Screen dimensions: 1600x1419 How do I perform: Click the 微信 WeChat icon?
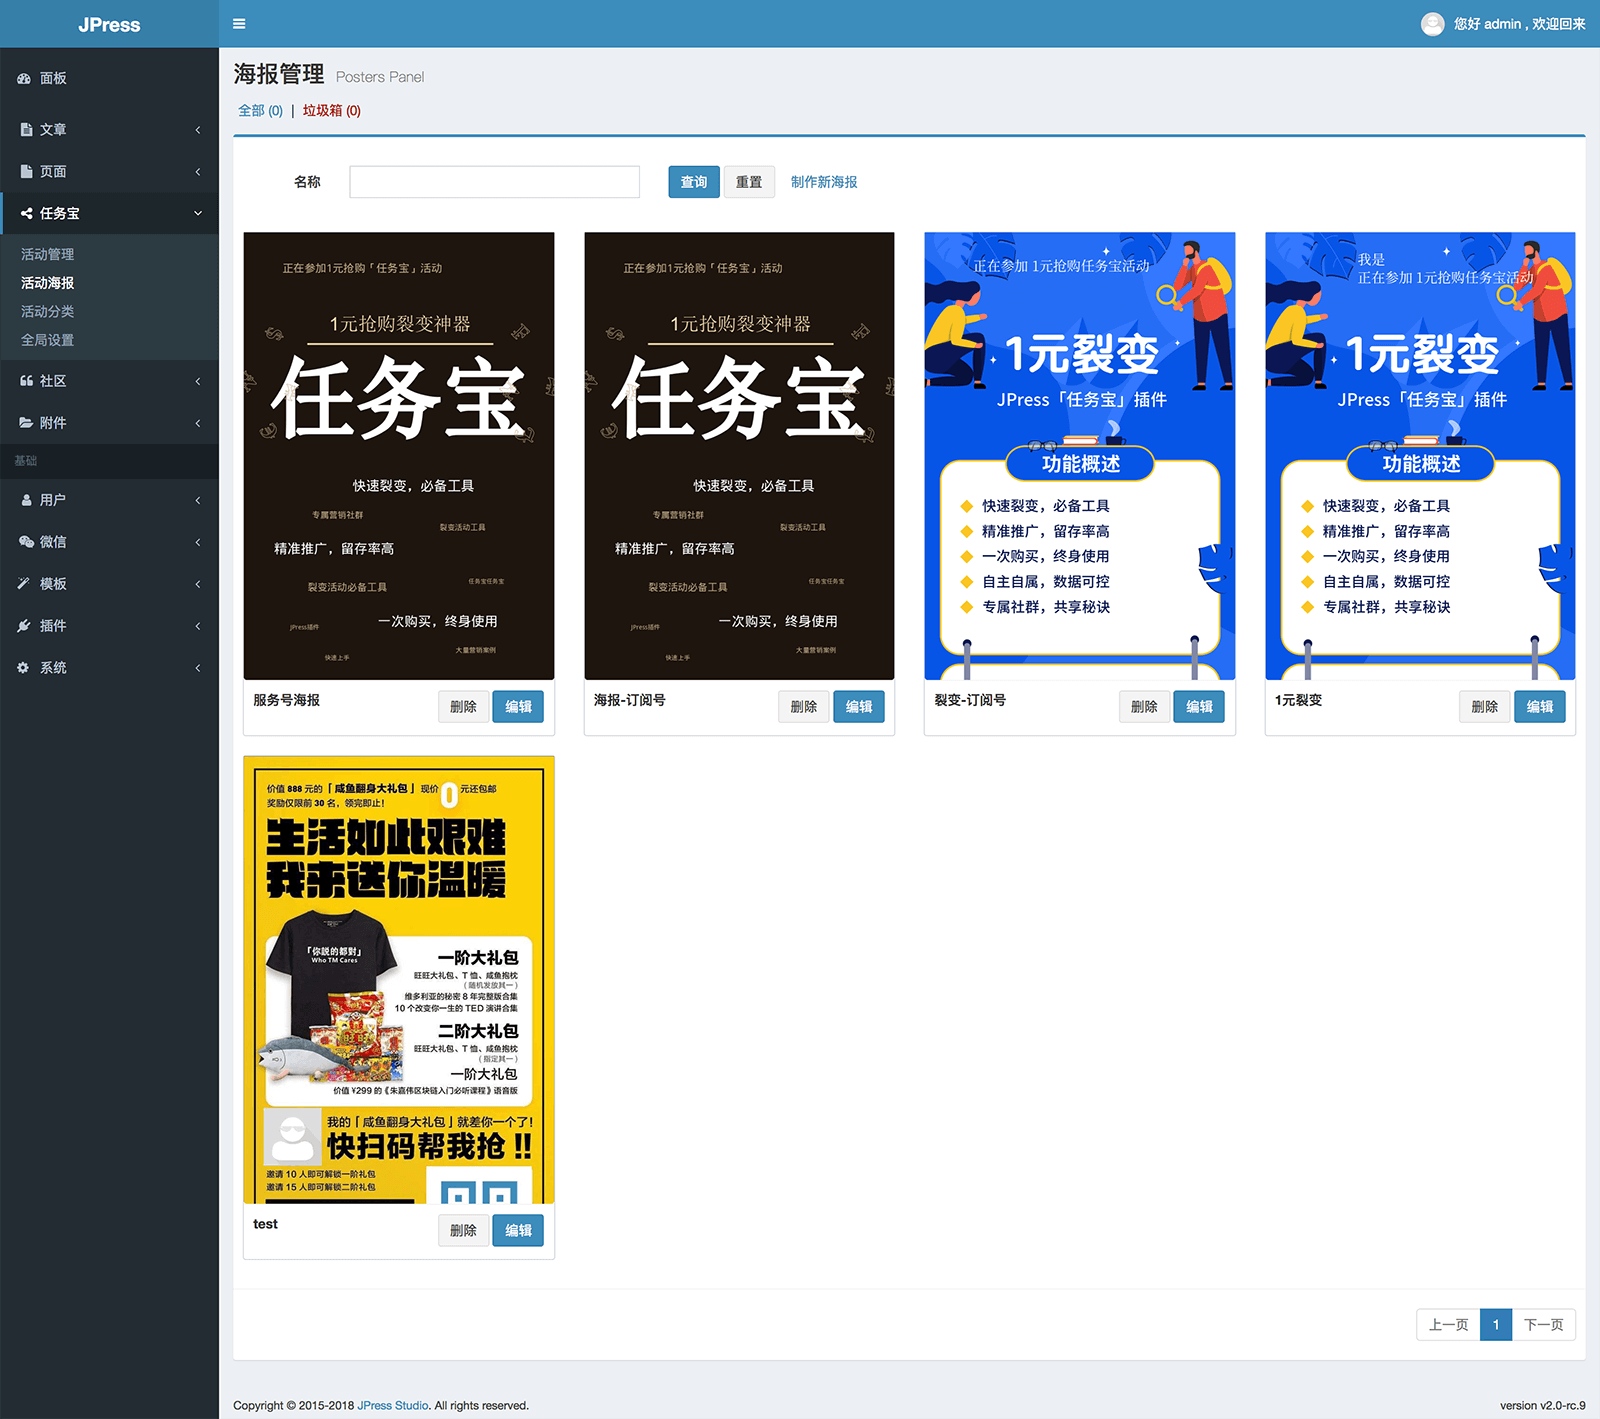pos(26,542)
